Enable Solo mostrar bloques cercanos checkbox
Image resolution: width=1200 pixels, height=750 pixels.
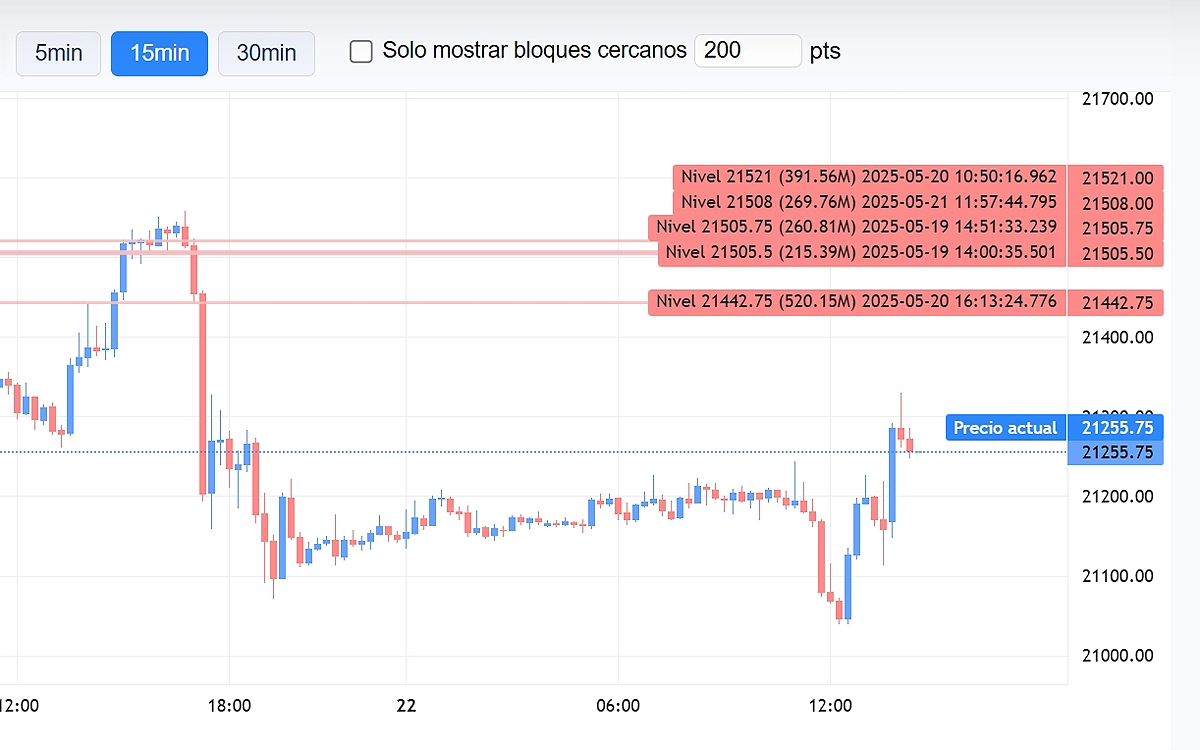pos(361,51)
